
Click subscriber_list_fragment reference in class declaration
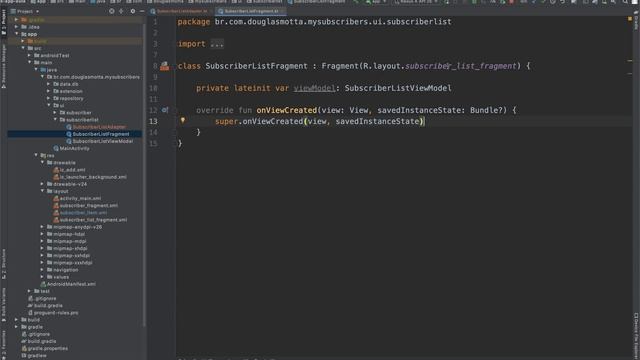(460, 66)
